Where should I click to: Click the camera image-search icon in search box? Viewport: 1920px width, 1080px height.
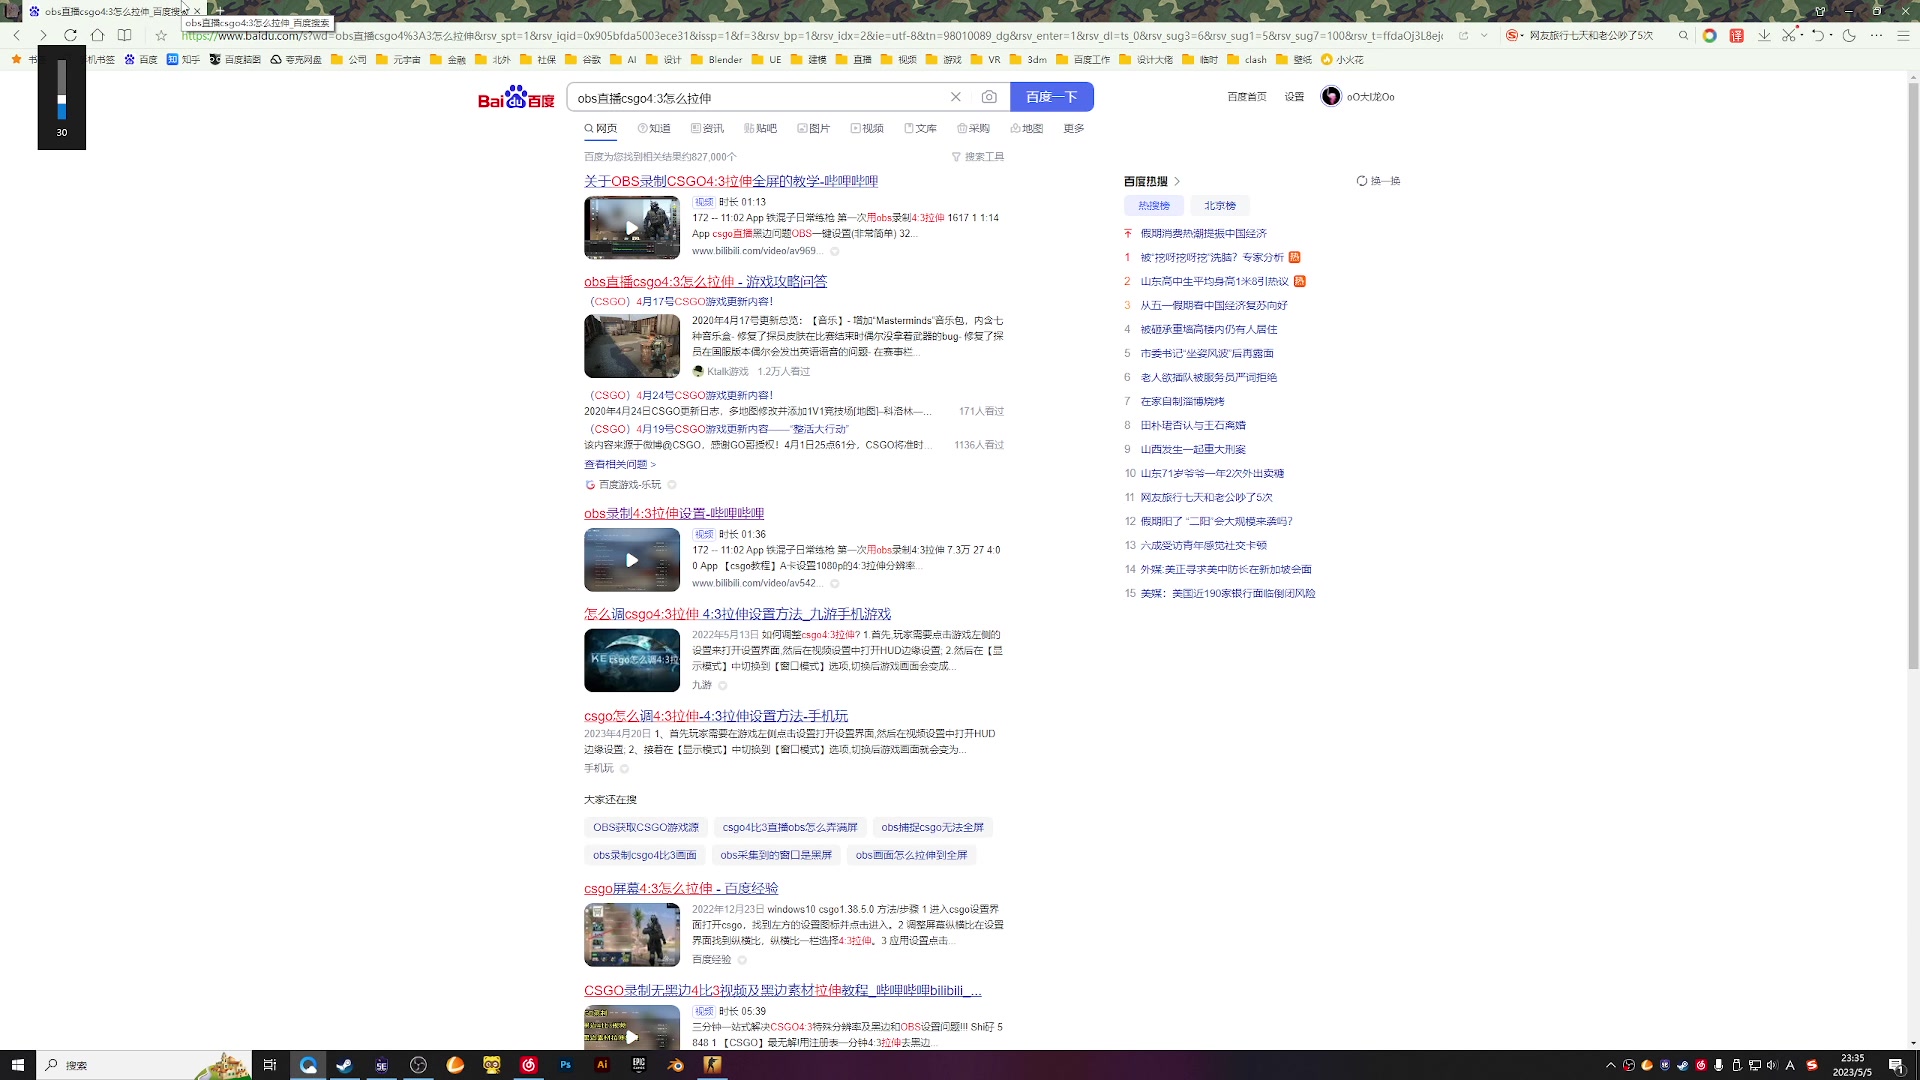[x=989, y=97]
